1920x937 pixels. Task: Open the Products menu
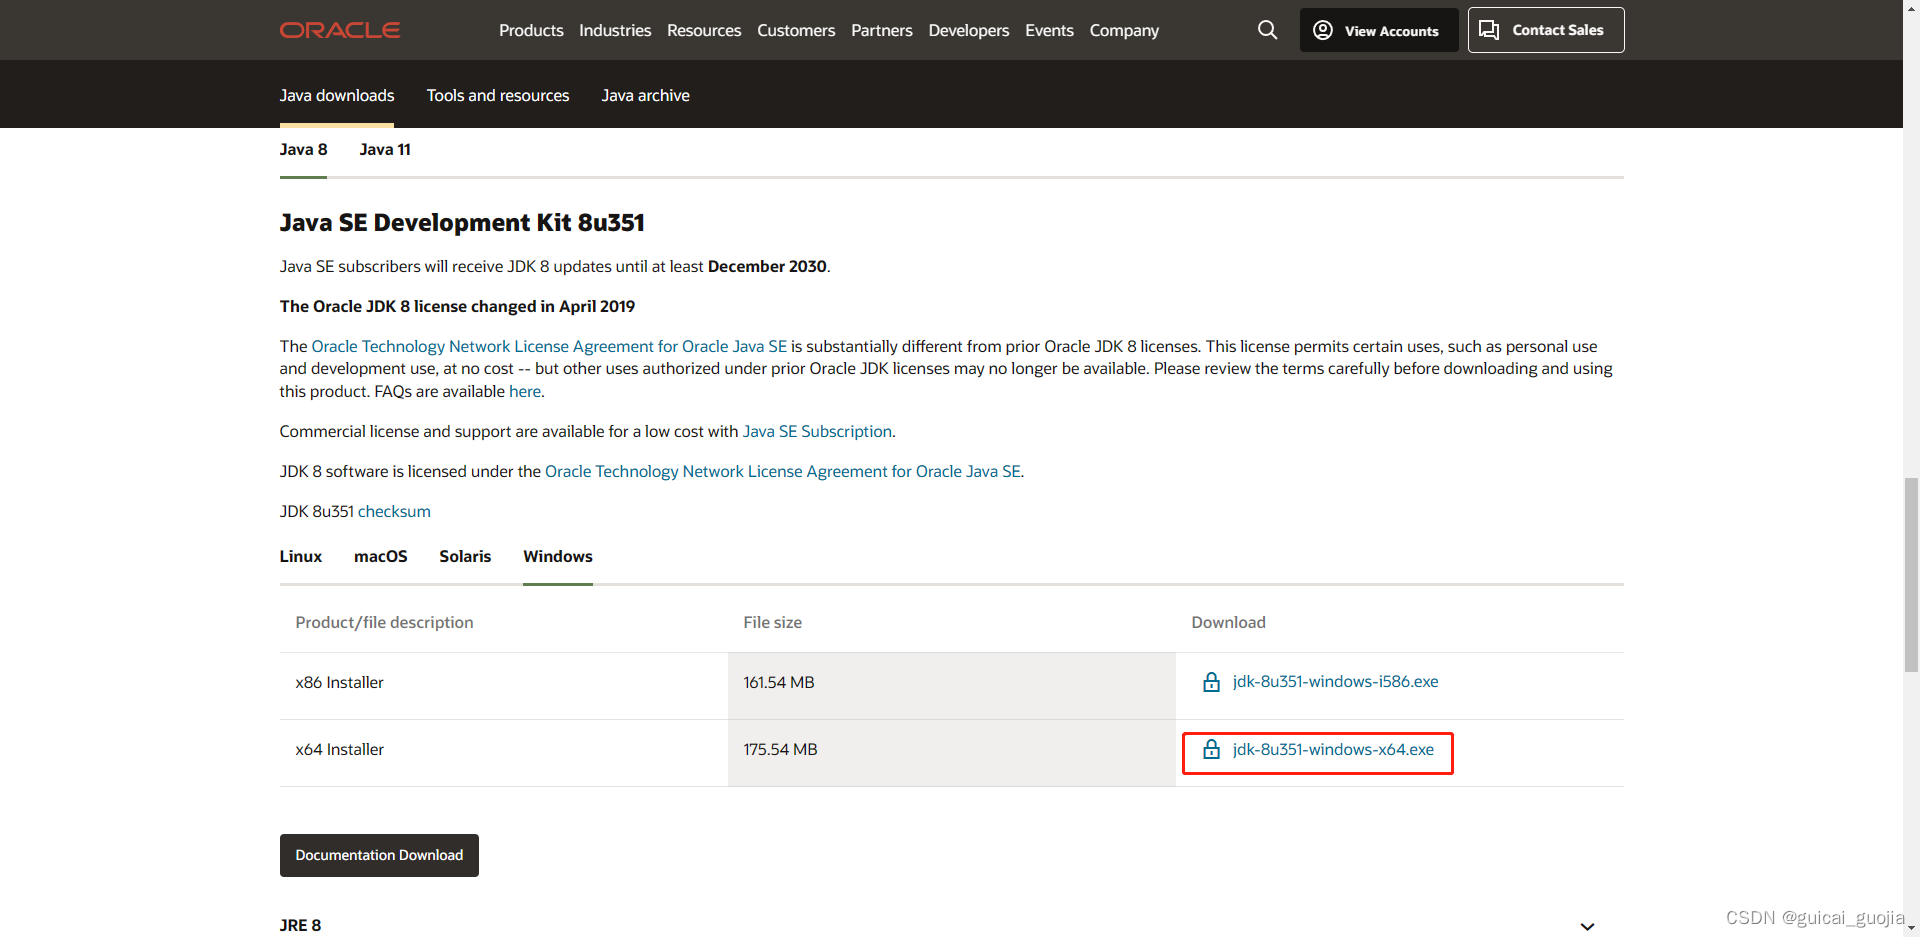[x=531, y=30]
